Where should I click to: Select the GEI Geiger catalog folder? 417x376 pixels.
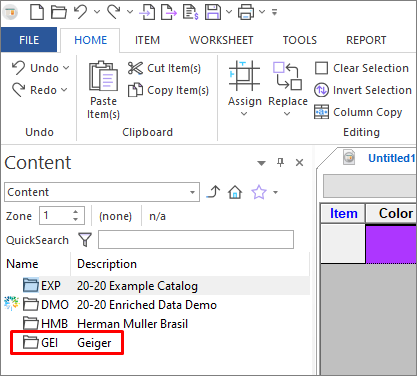pyautogui.click(x=67, y=342)
